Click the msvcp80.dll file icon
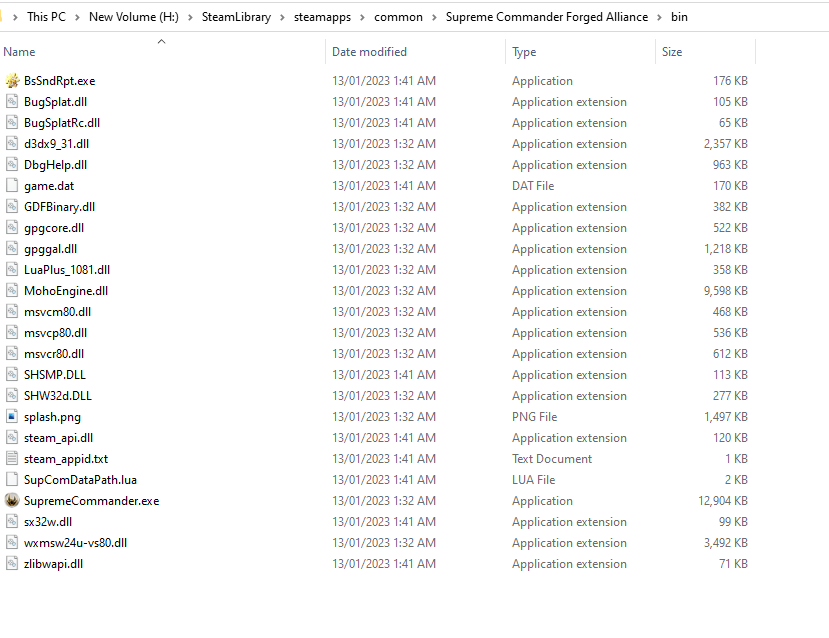This screenshot has width=829, height=638. (x=12, y=333)
